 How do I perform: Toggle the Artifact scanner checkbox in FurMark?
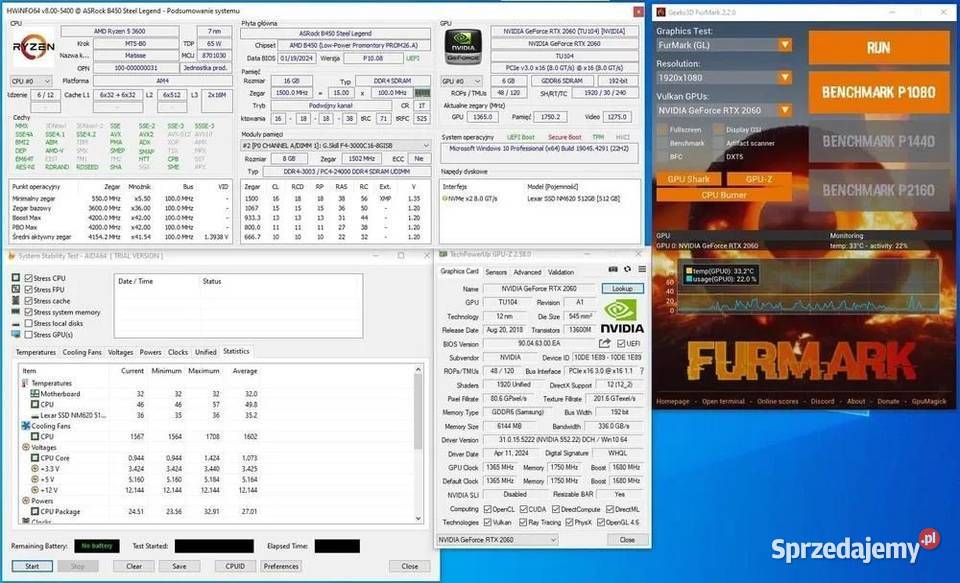[719, 143]
